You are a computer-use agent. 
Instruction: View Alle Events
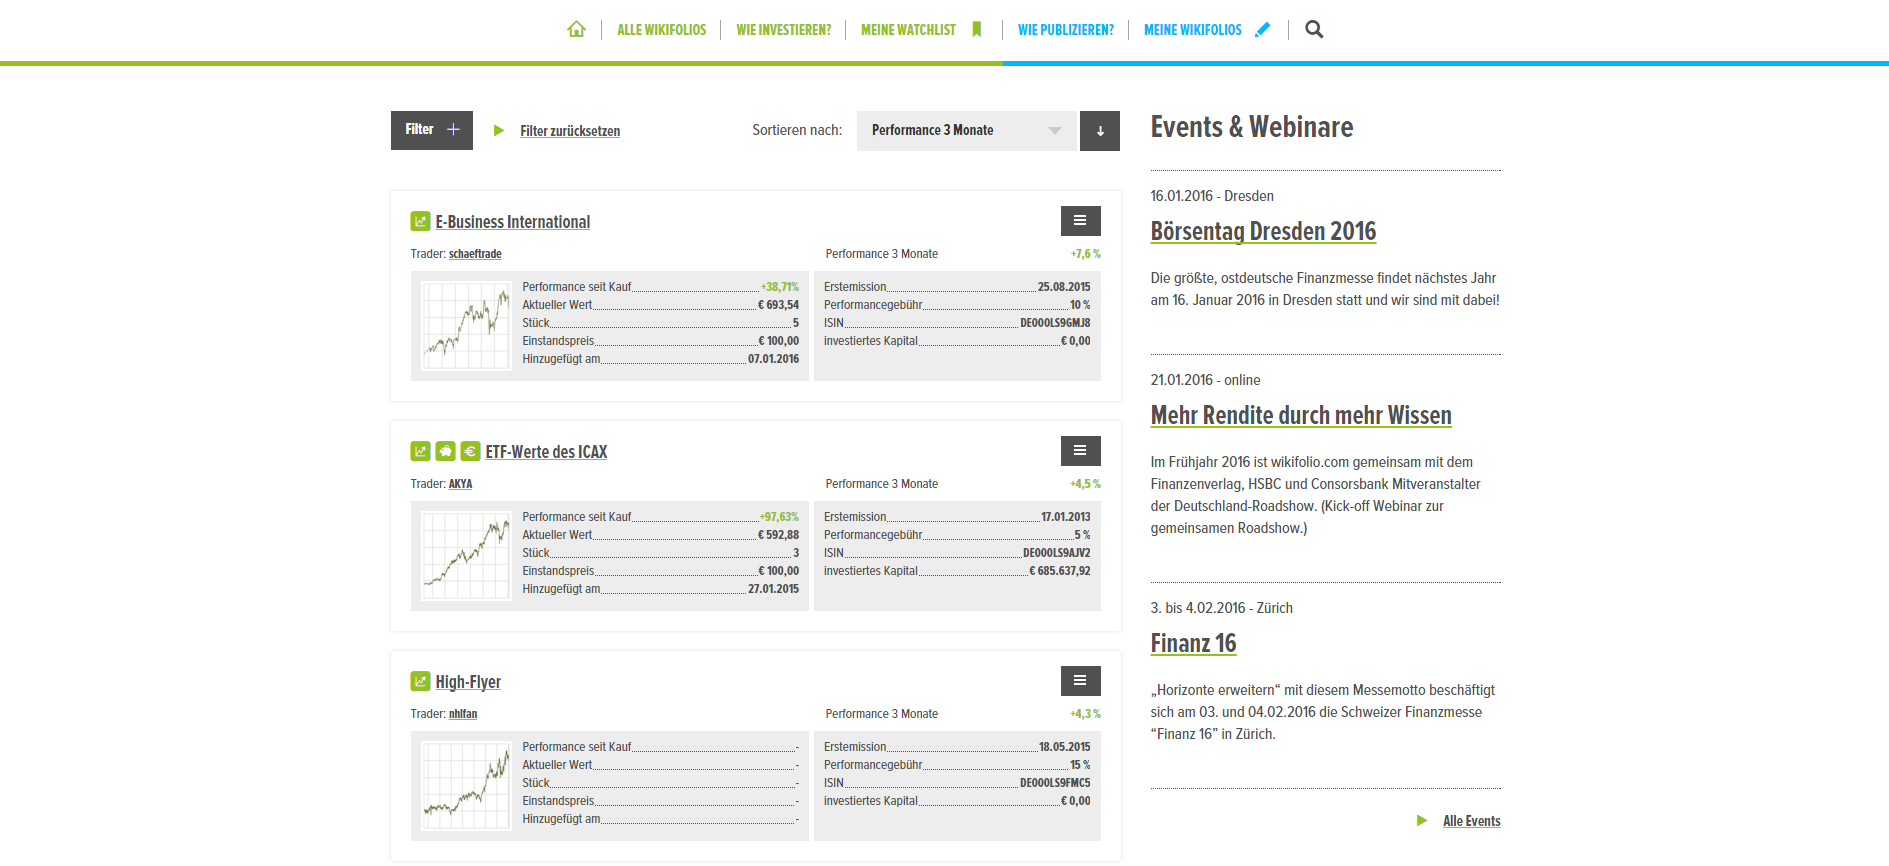coord(1471,821)
